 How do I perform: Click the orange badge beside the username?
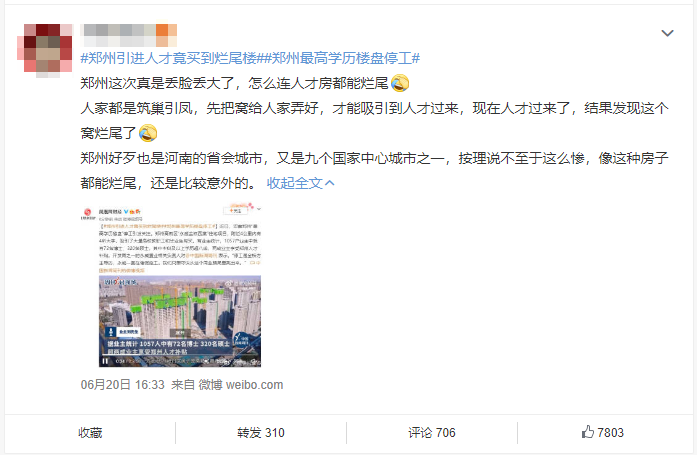pos(166,36)
